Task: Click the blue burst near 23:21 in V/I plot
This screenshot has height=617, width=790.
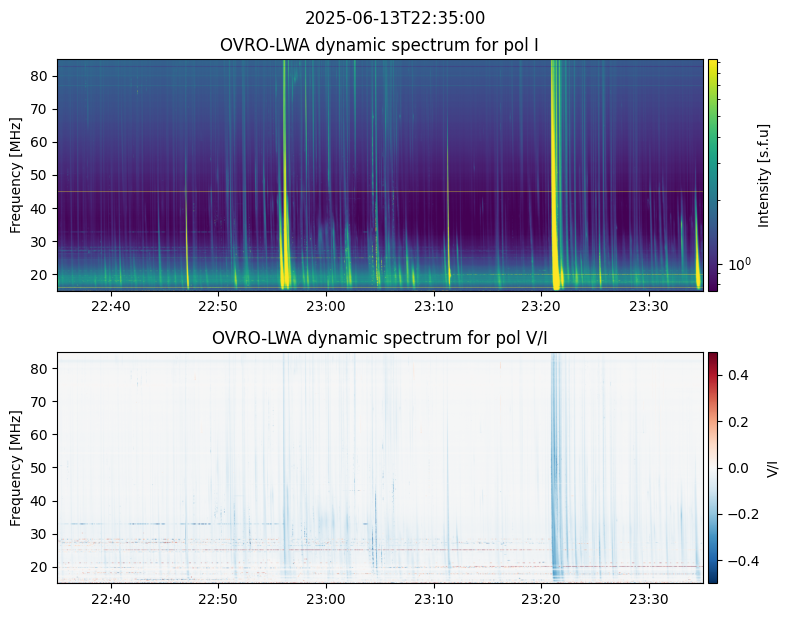Action: (556, 480)
